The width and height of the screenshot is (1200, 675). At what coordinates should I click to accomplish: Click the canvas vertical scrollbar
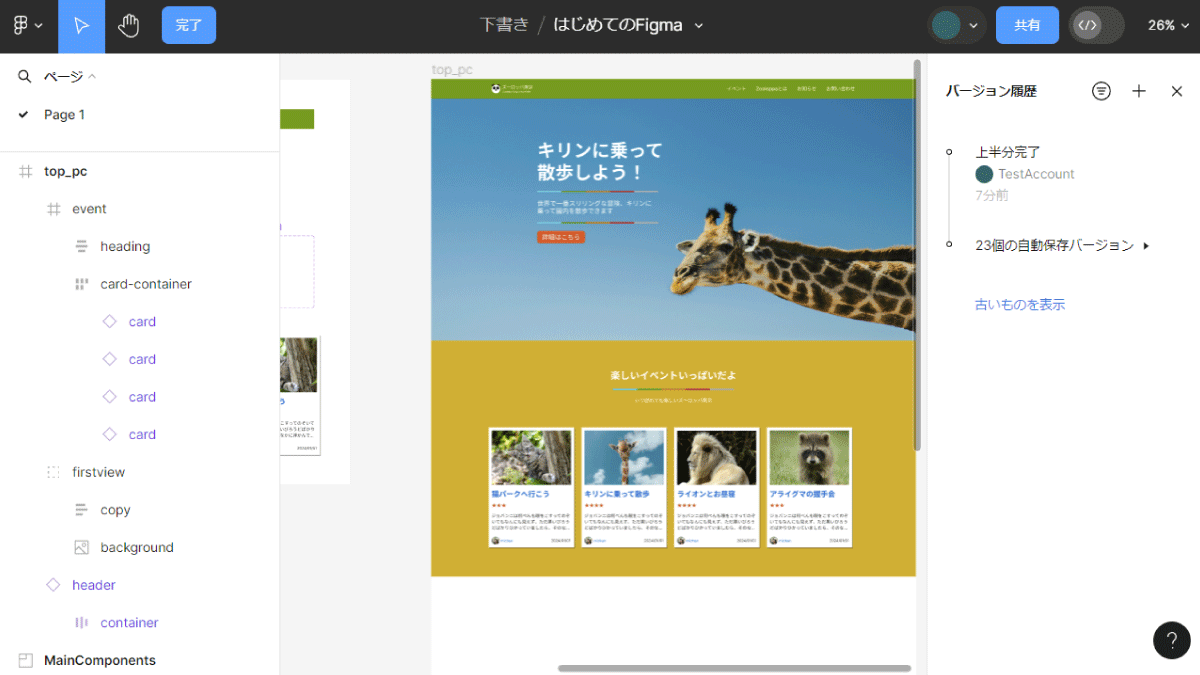click(918, 255)
